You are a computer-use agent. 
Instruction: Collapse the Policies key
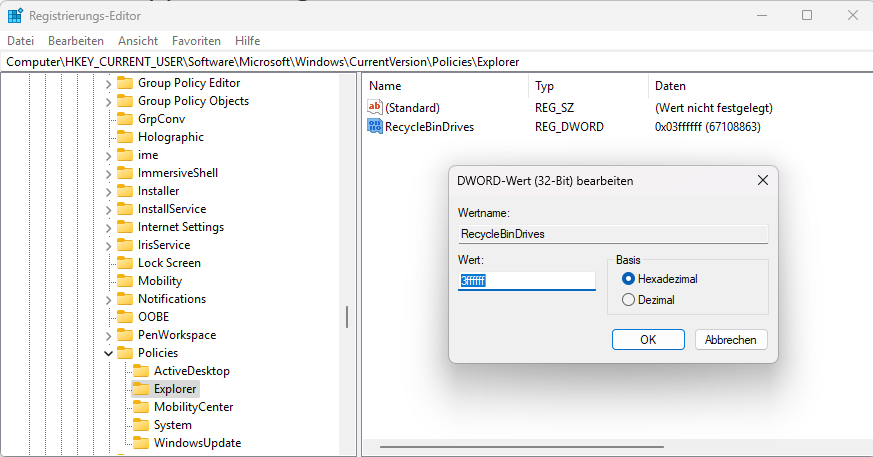tap(109, 353)
